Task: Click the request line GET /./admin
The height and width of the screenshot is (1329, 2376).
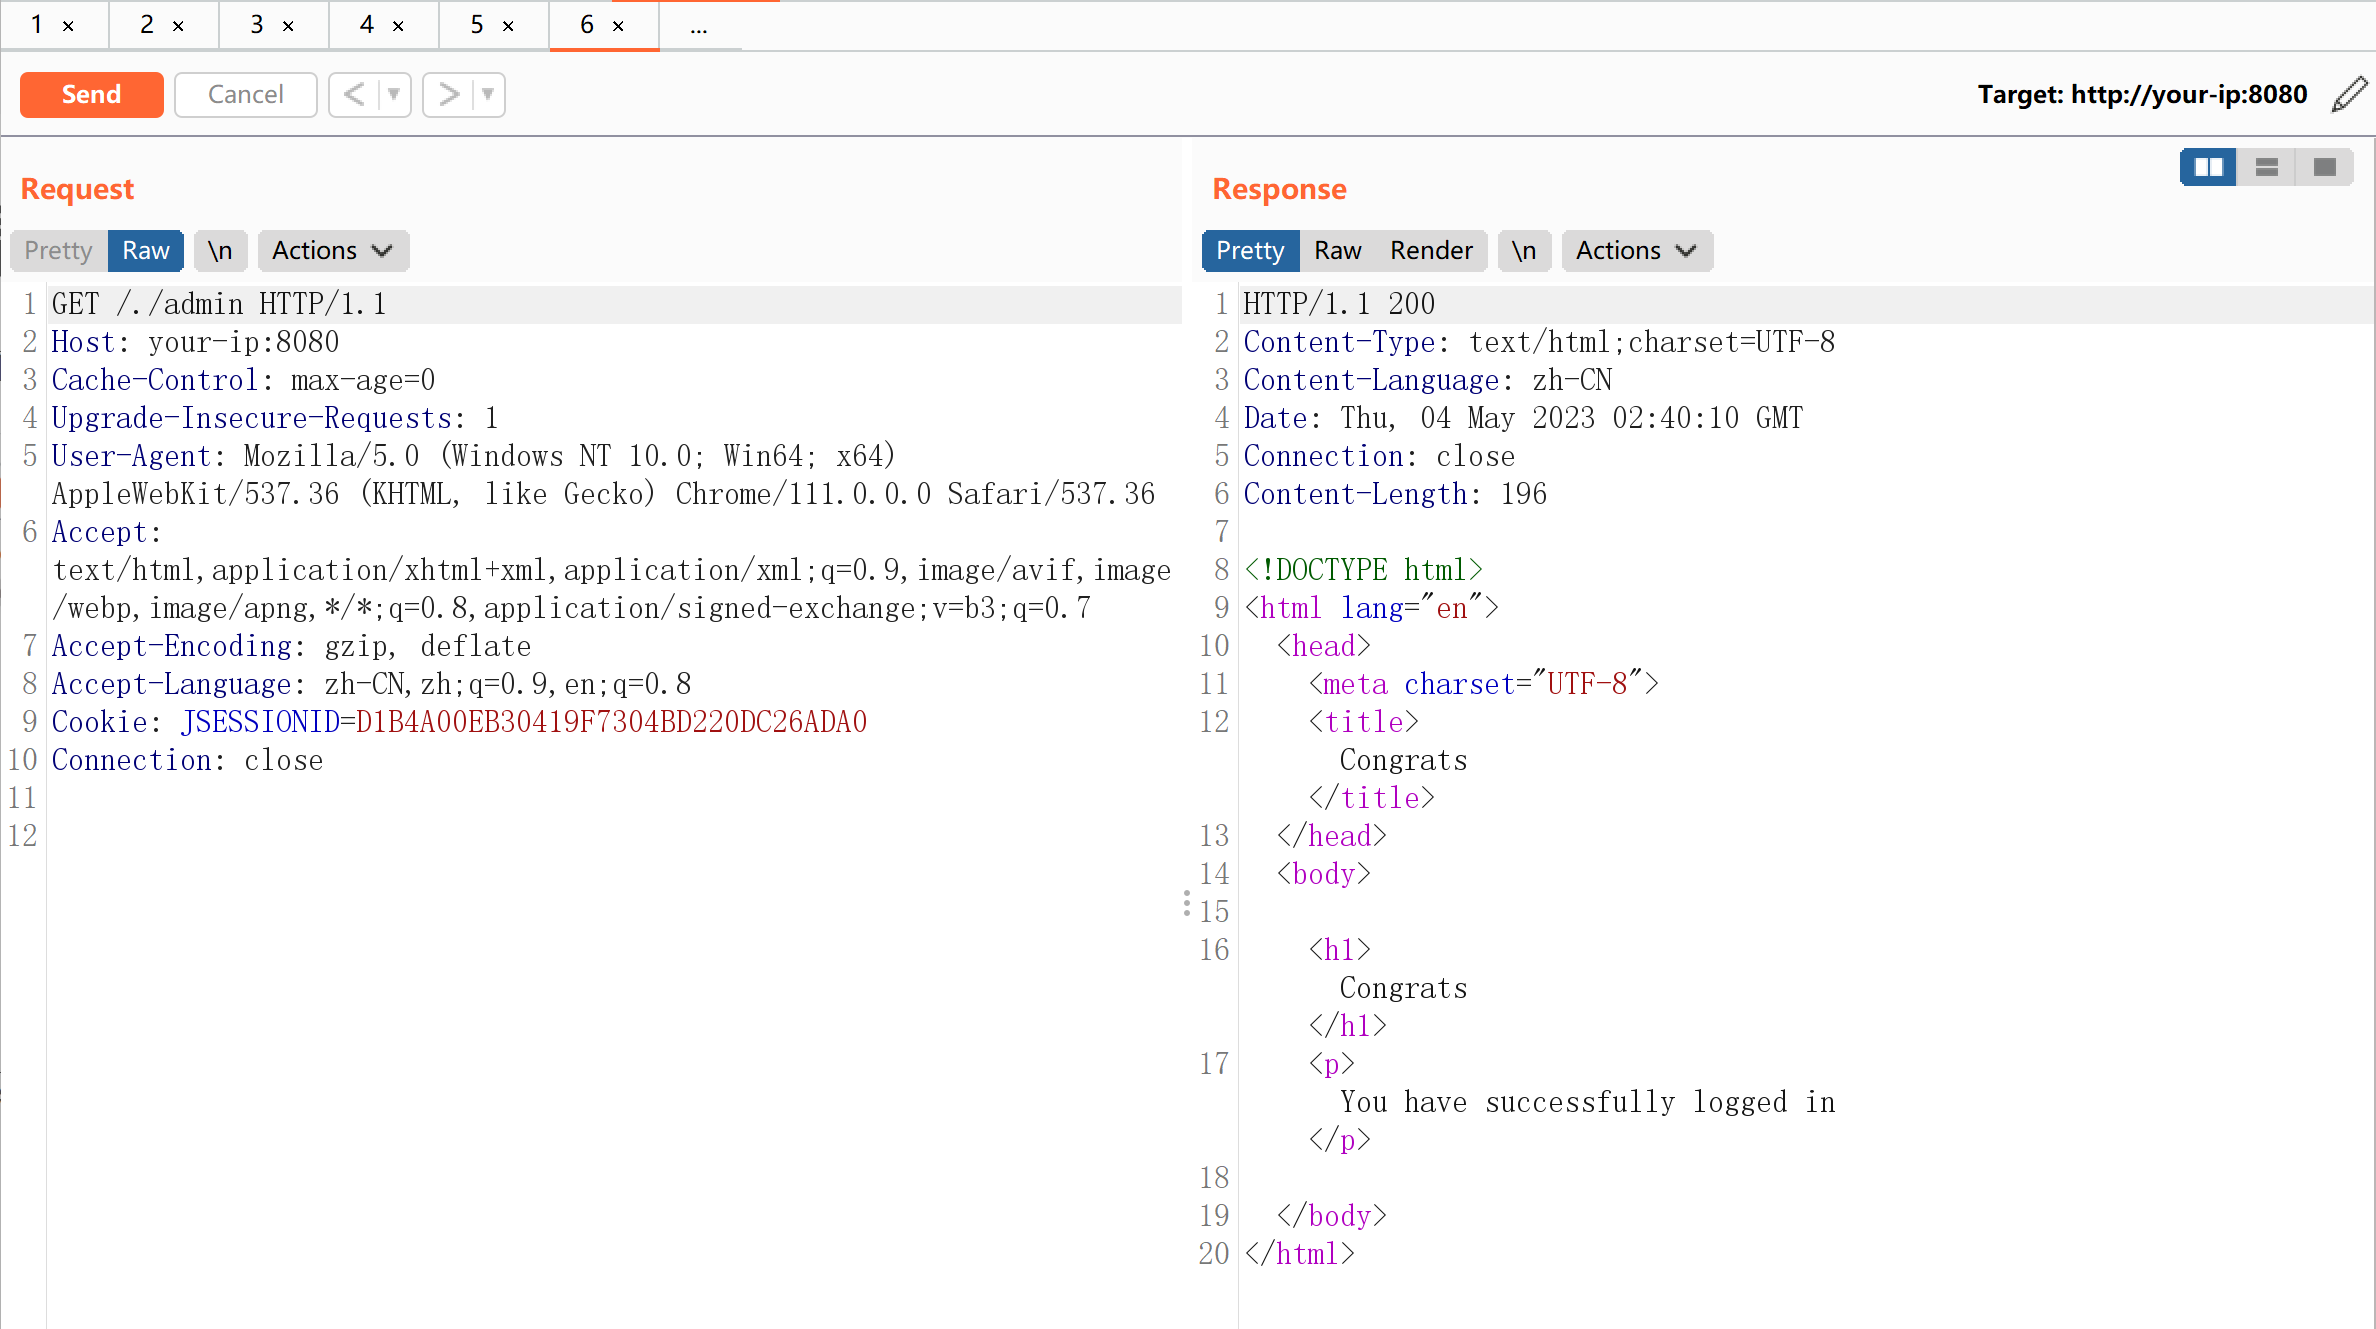Action: coord(218,304)
